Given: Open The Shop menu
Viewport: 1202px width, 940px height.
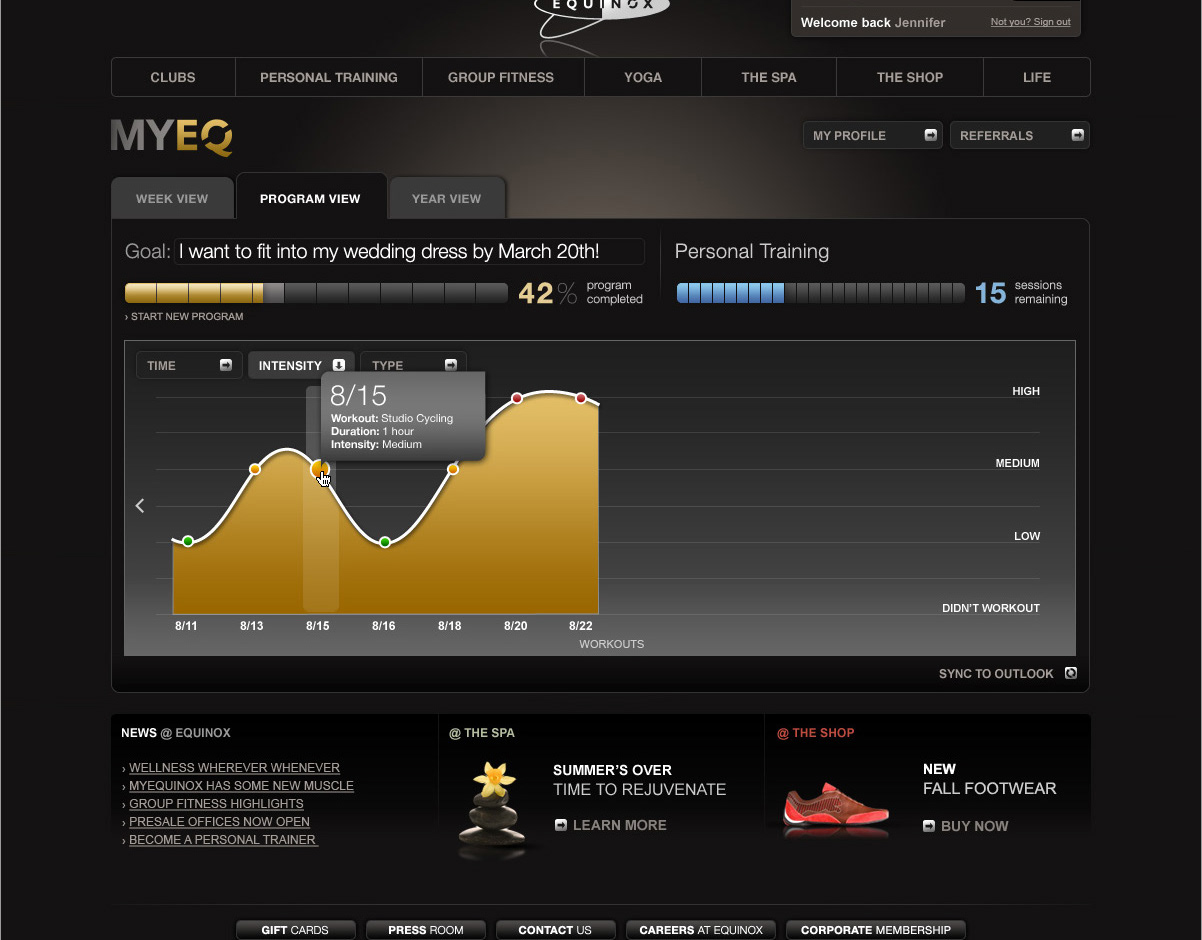Looking at the screenshot, I should click(910, 77).
